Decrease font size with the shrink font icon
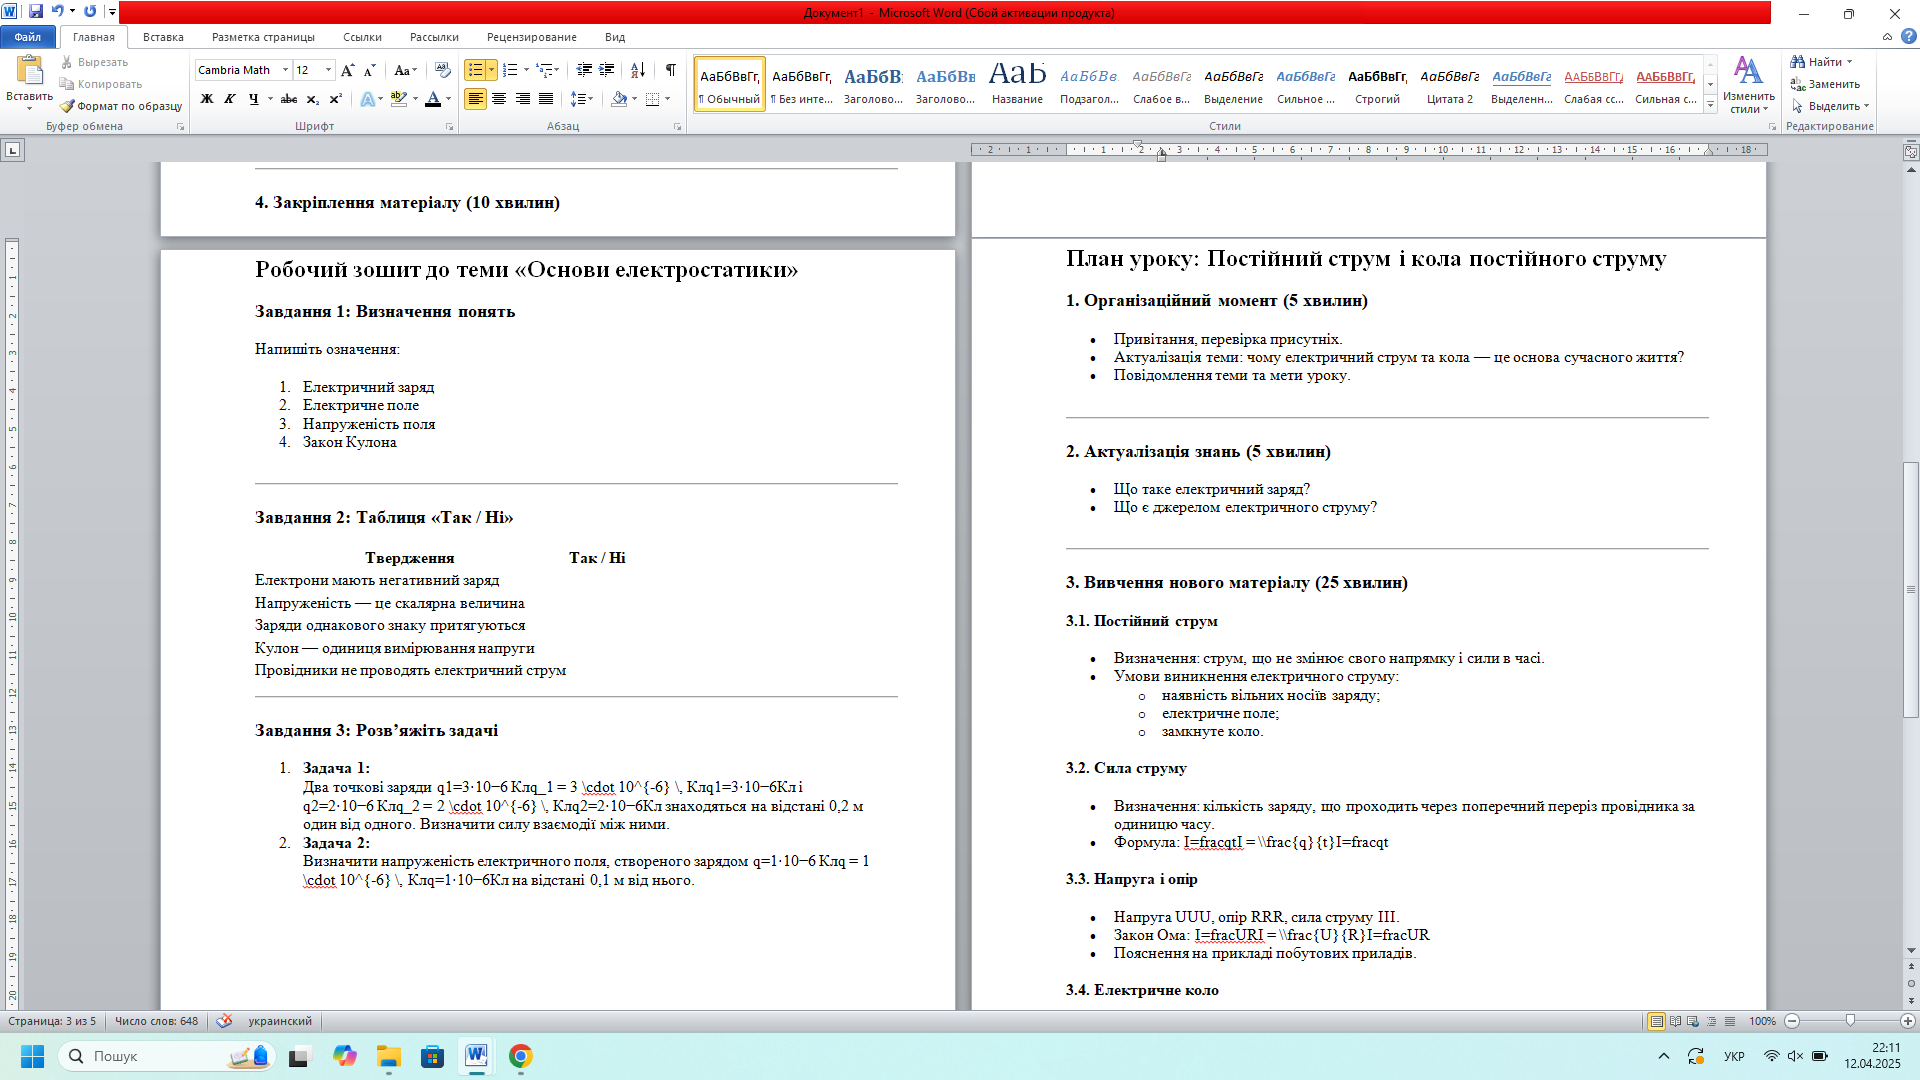 tap(369, 70)
